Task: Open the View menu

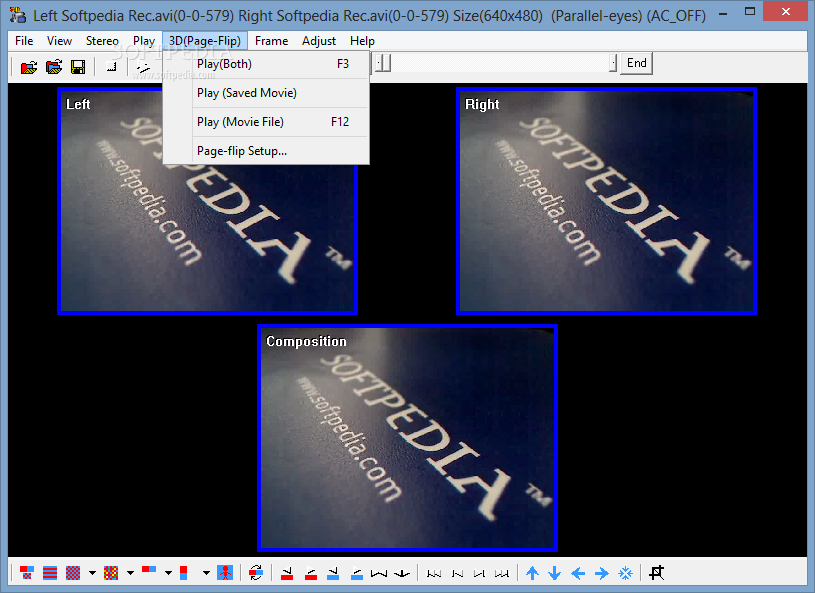Action: coord(59,41)
